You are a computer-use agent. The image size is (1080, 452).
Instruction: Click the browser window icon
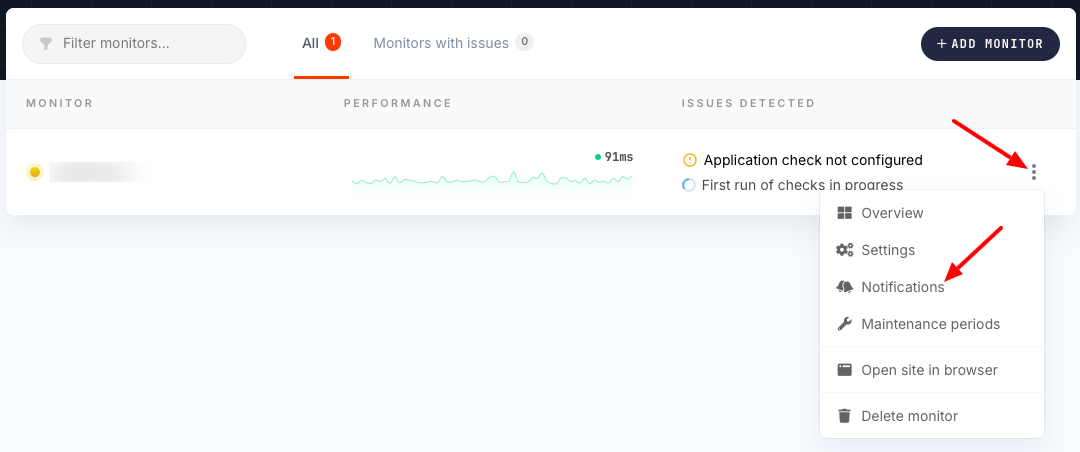pos(844,370)
